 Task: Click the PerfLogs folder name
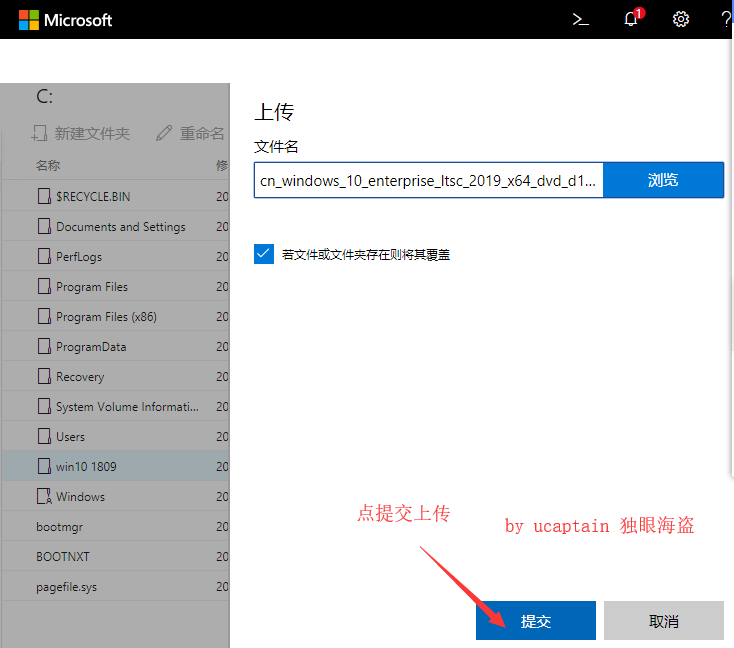pos(79,257)
